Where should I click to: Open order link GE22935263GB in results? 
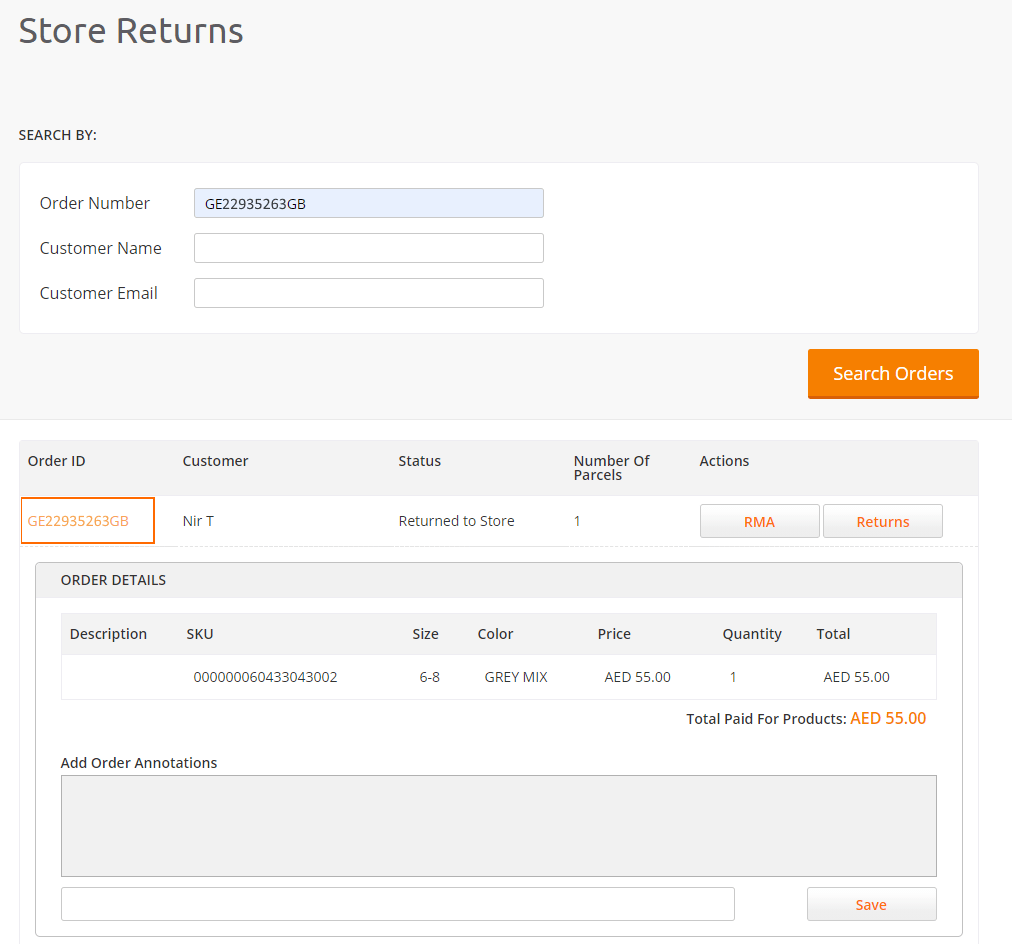point(78,521)
